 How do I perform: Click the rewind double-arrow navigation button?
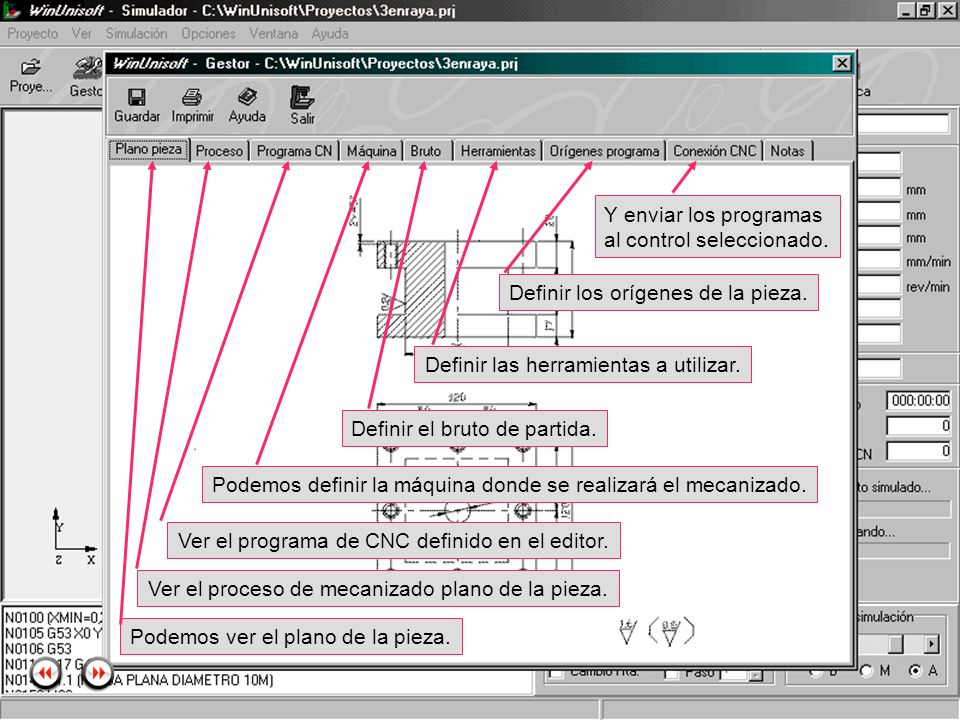[45, 673]
